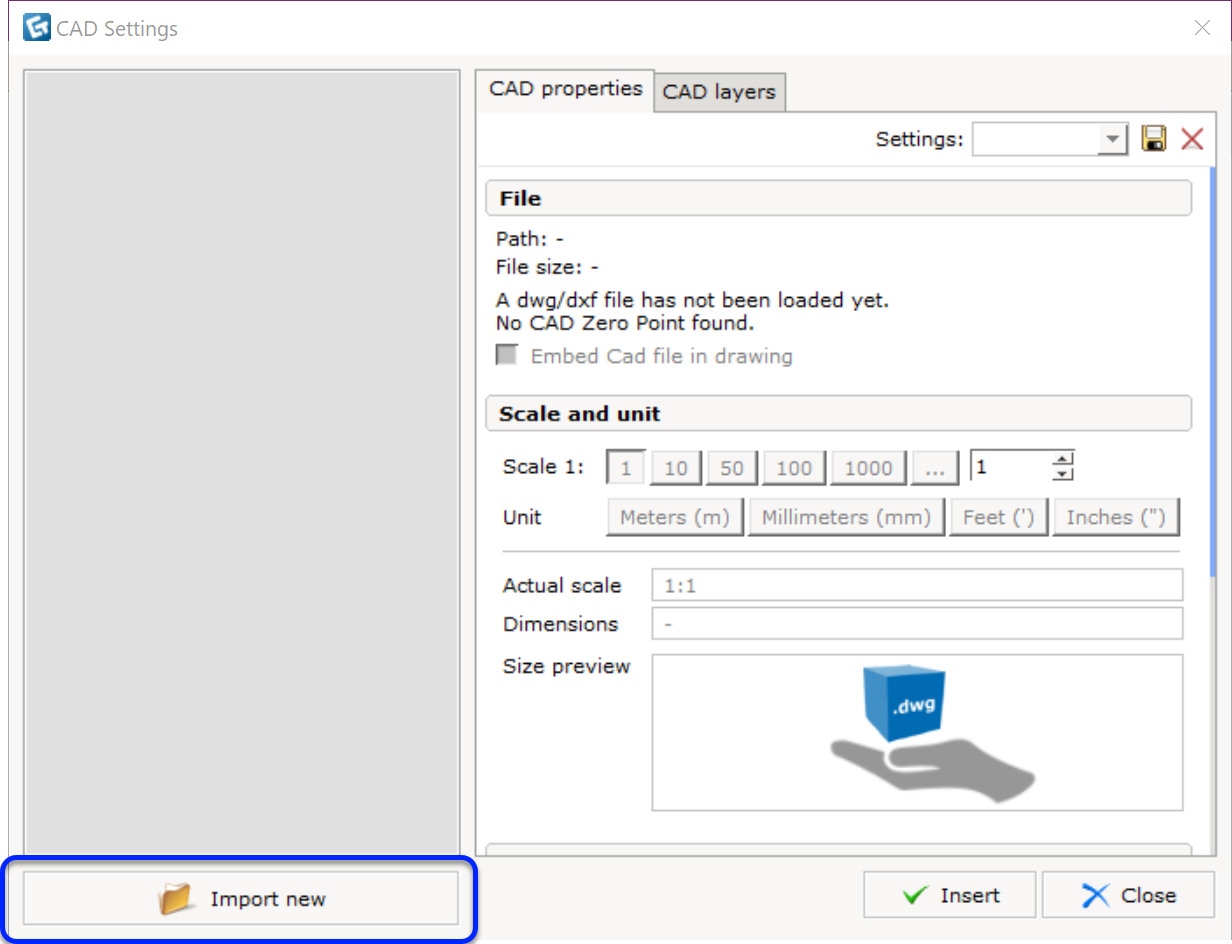
Task: Click the .dwg cube in size preview
Action: point(903,703)
